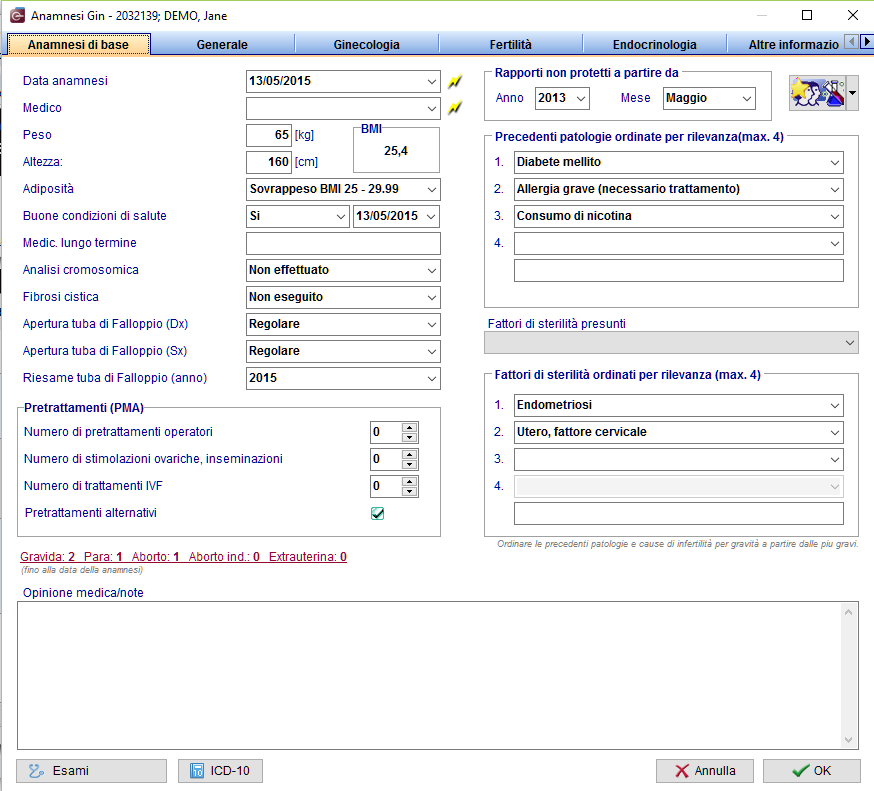The image size is (874, 791).
Task: Switch to the Fertilità tab
Action: 511,45
